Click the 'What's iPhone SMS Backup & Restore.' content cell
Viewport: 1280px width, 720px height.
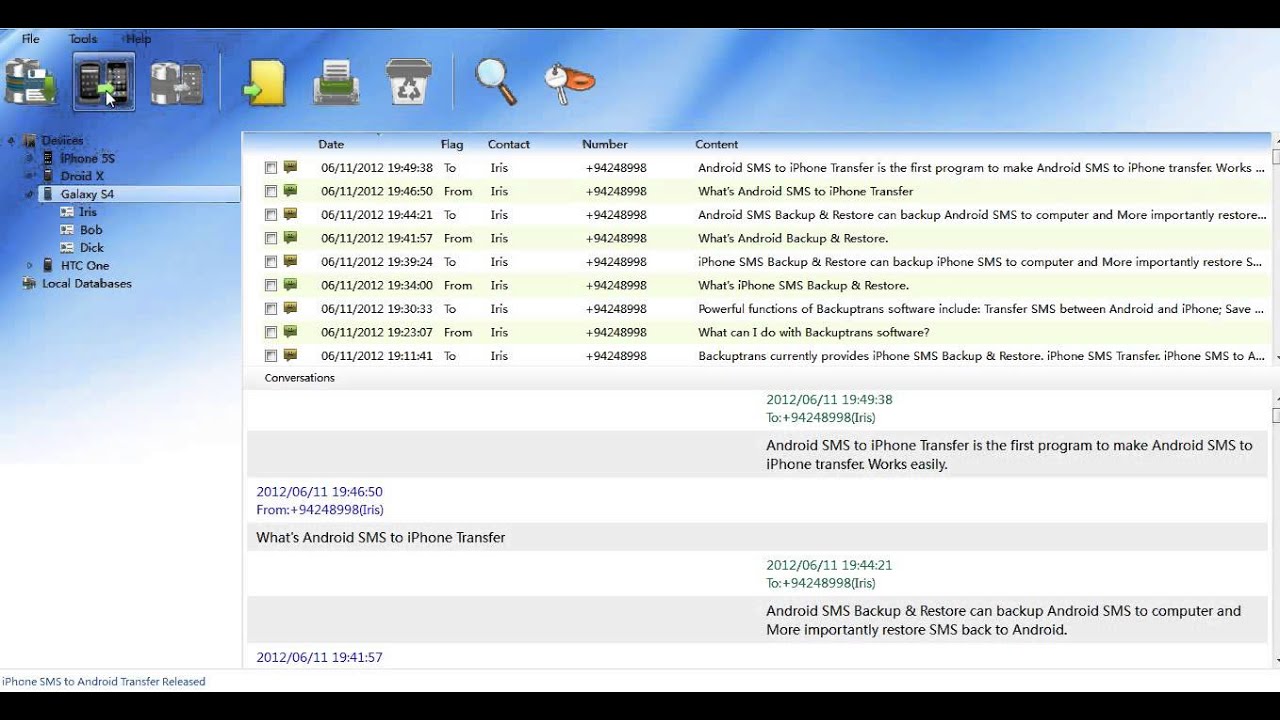point(803,285)
